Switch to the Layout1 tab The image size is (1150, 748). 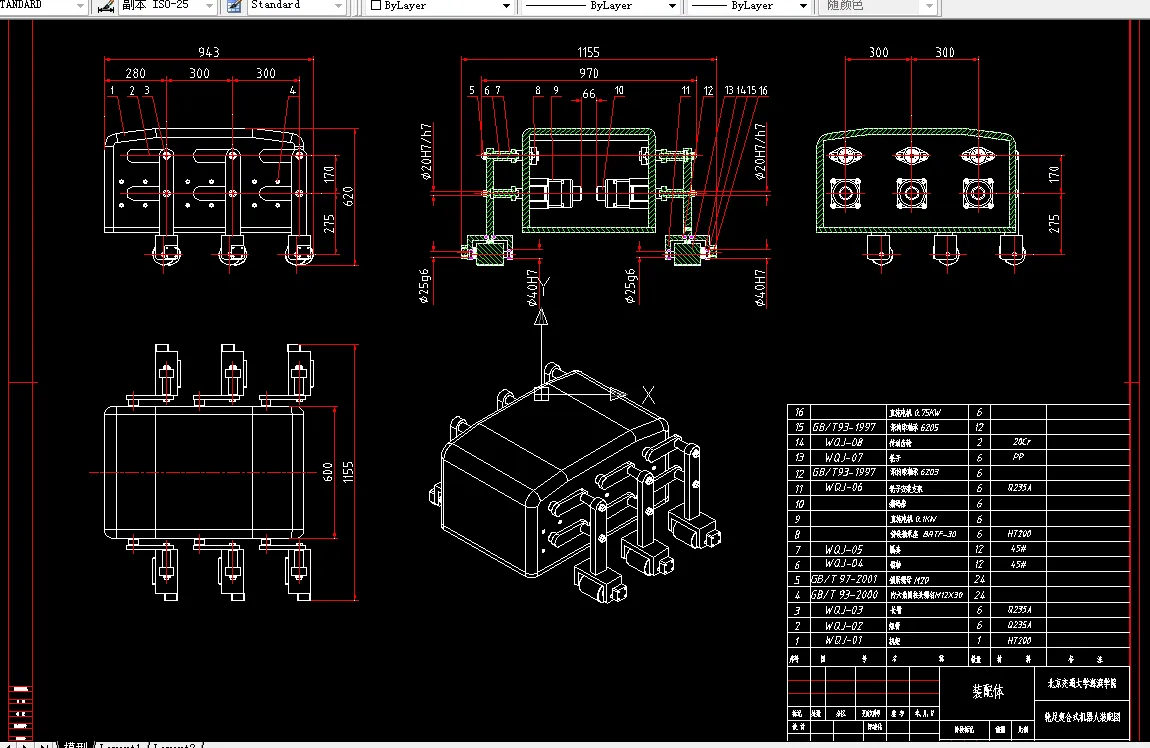120,744
